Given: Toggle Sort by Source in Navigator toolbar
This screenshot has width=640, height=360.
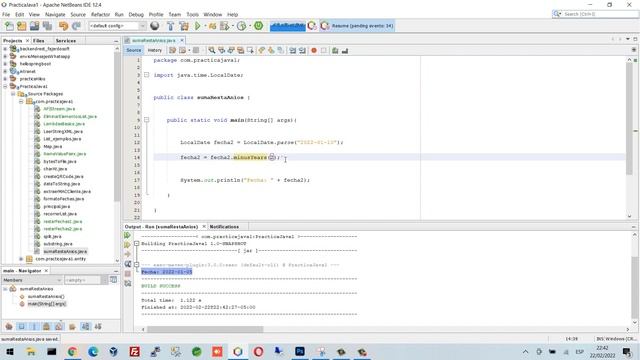Looking at the screenshot, I should pos(98,327).
